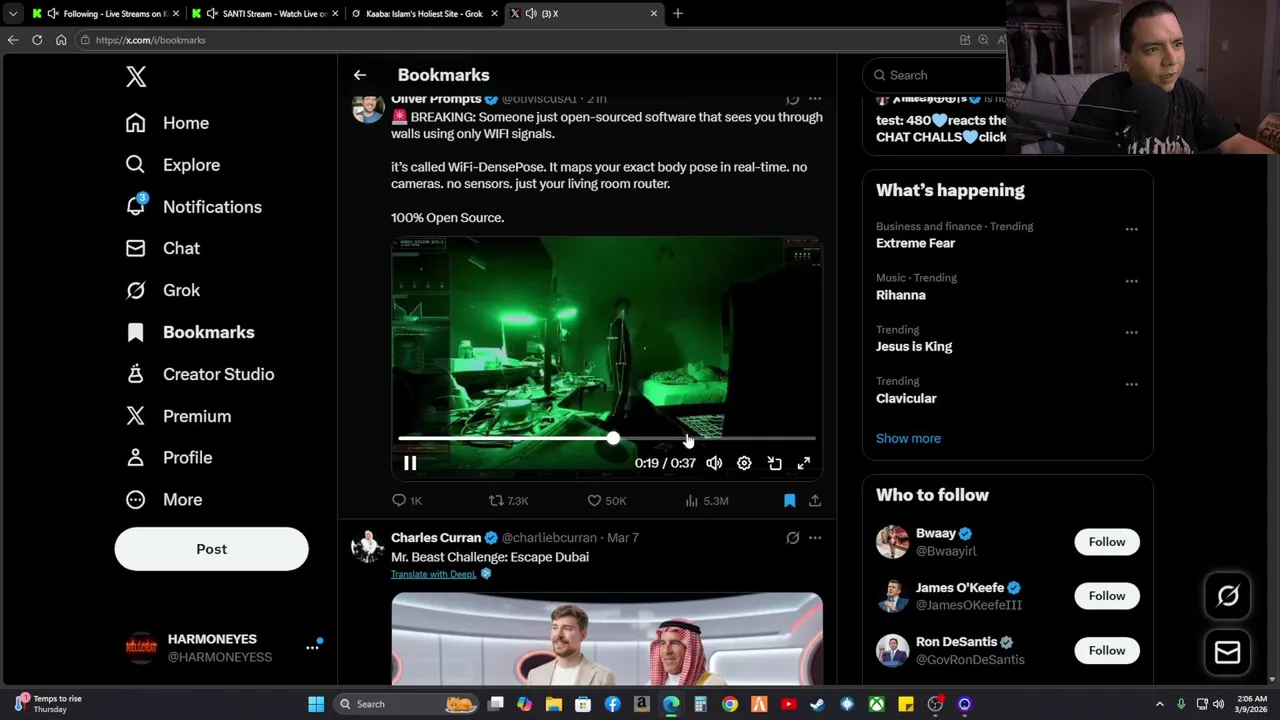Open Windows Start menu
Viewport: 1280px width, 720px height.
click(x=316, y=704)
